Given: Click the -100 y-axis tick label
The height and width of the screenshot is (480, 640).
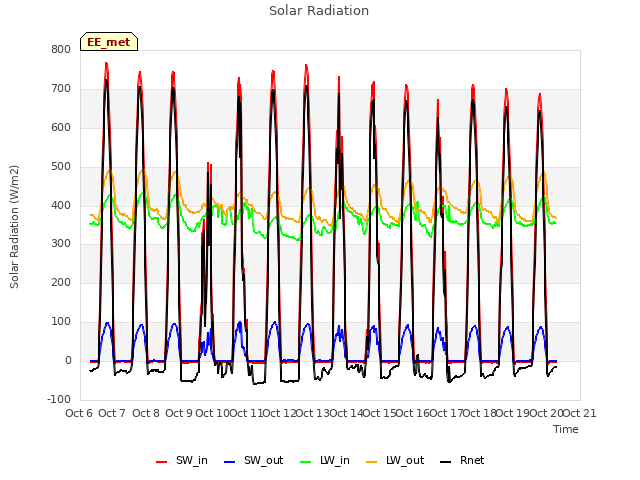Looking at the screenshot, I should 59,400.
